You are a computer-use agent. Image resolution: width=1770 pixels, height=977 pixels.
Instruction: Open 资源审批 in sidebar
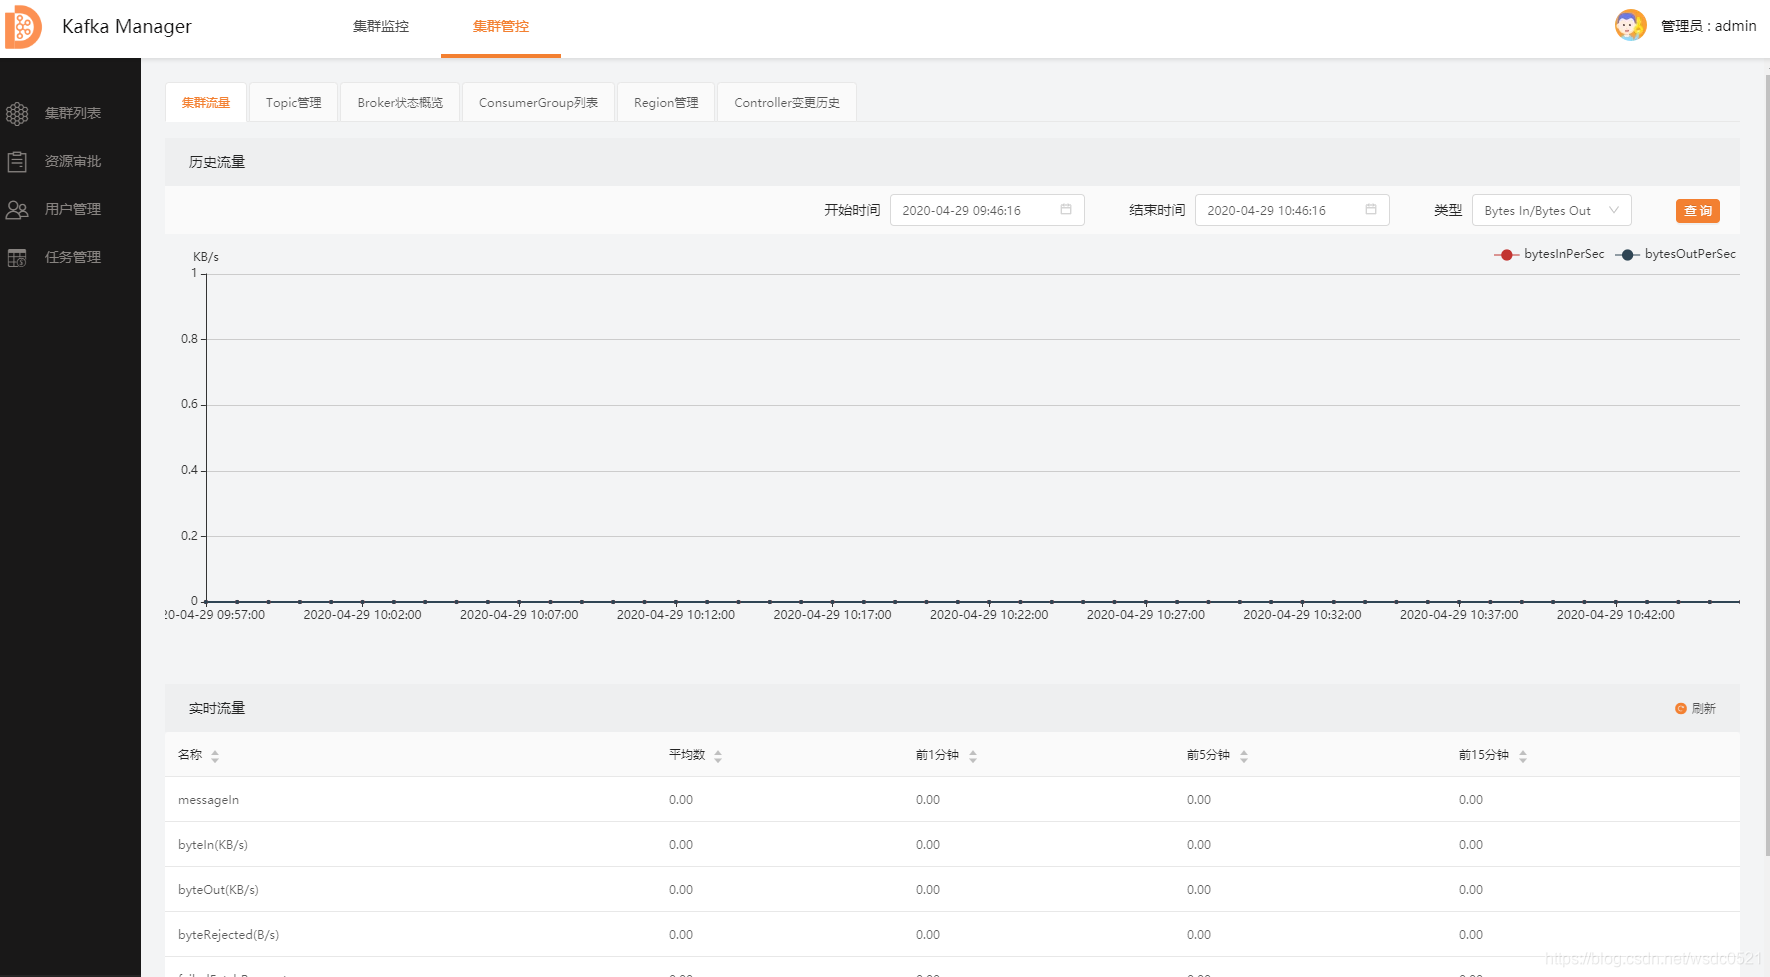73,161
